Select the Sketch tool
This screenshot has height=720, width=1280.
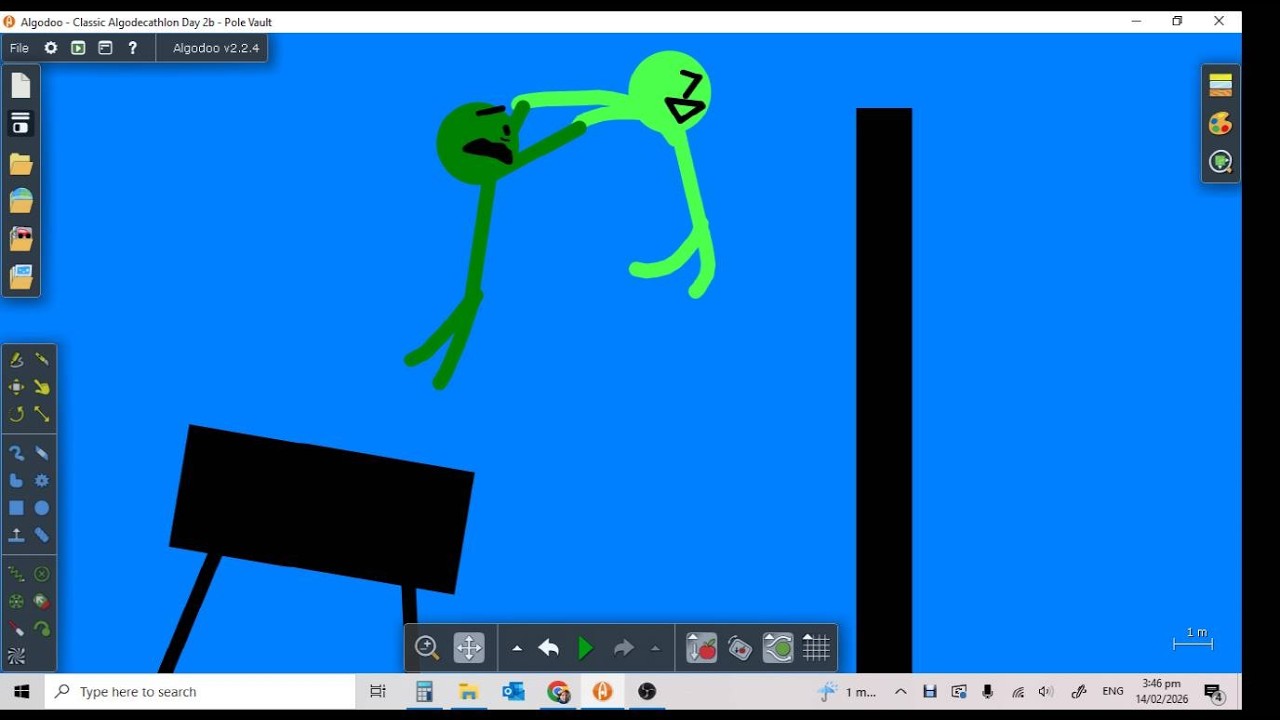pyautogui.click(x=16, y=359)
